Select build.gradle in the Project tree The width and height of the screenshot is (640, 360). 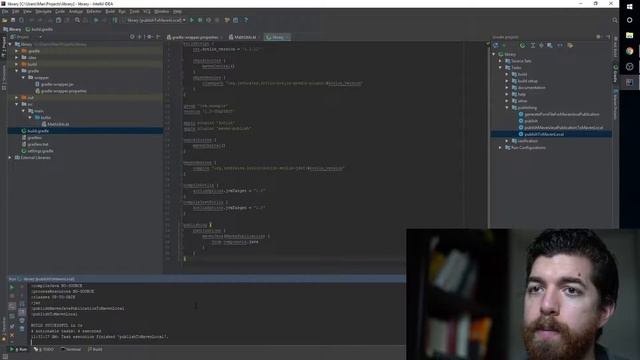tap(38, 131)
